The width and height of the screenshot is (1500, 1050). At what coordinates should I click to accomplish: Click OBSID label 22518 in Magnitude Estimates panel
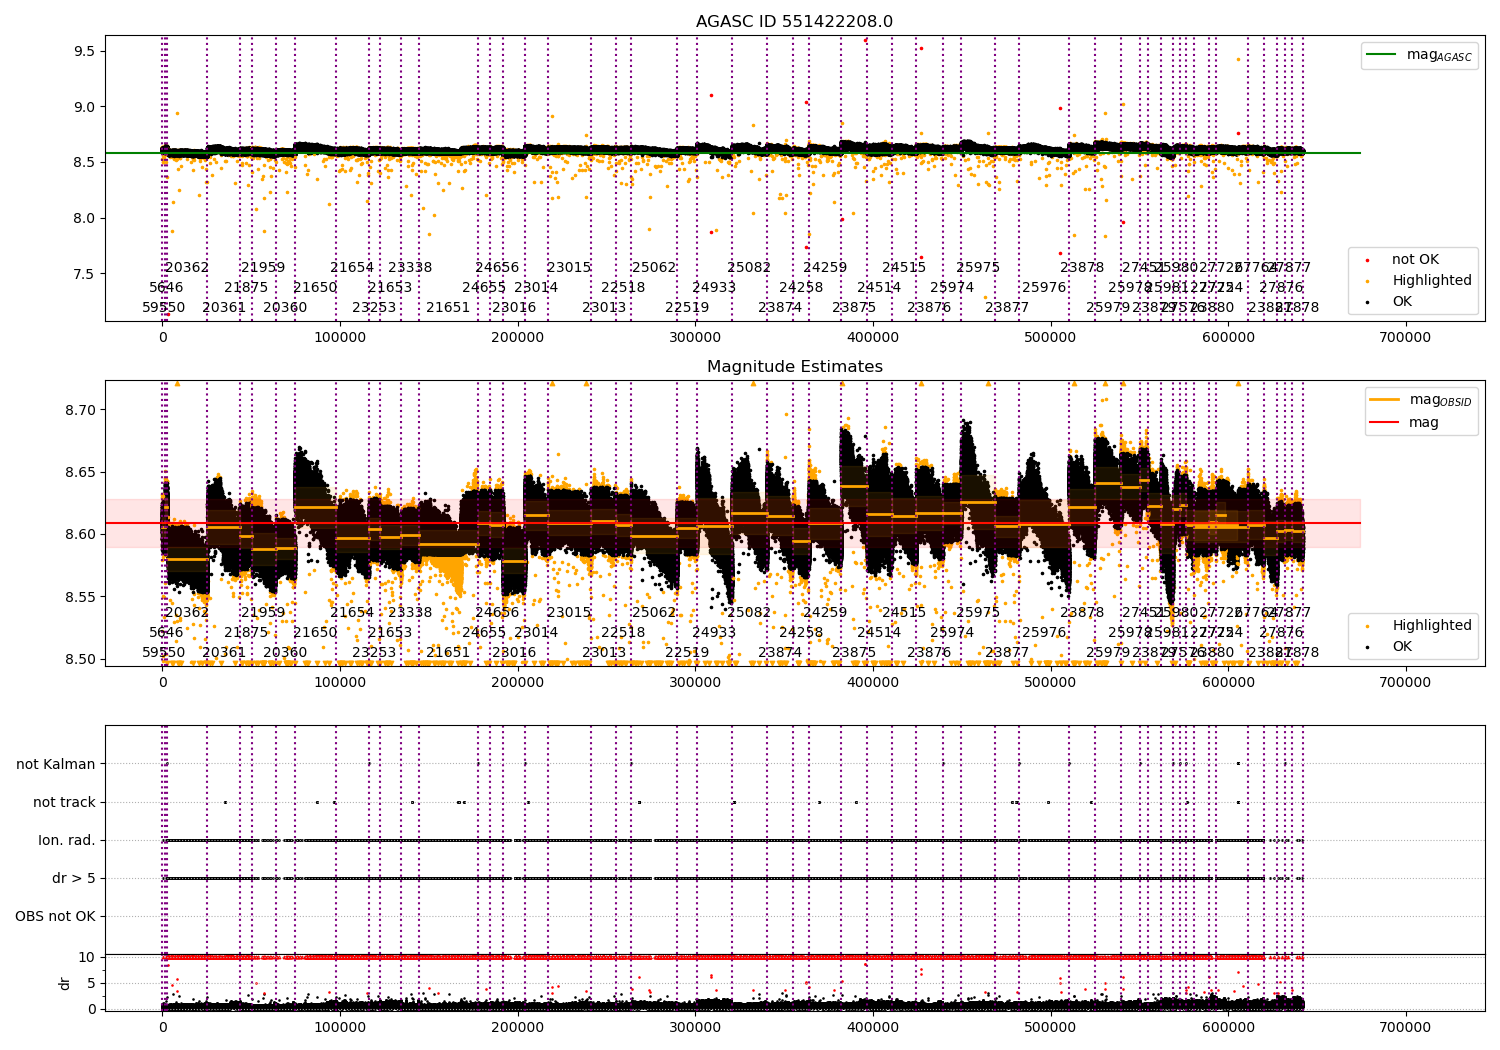623,633
